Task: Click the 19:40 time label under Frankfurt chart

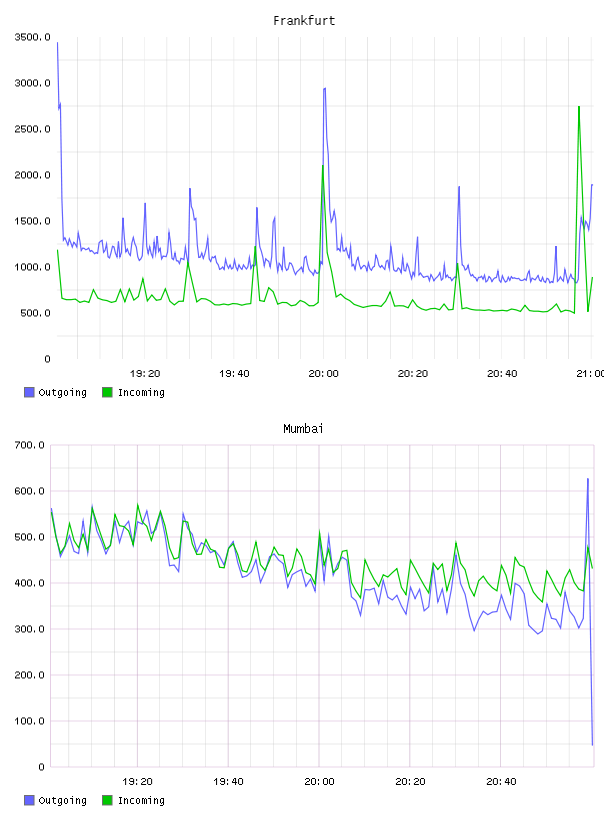Action: tap(234, 374)
